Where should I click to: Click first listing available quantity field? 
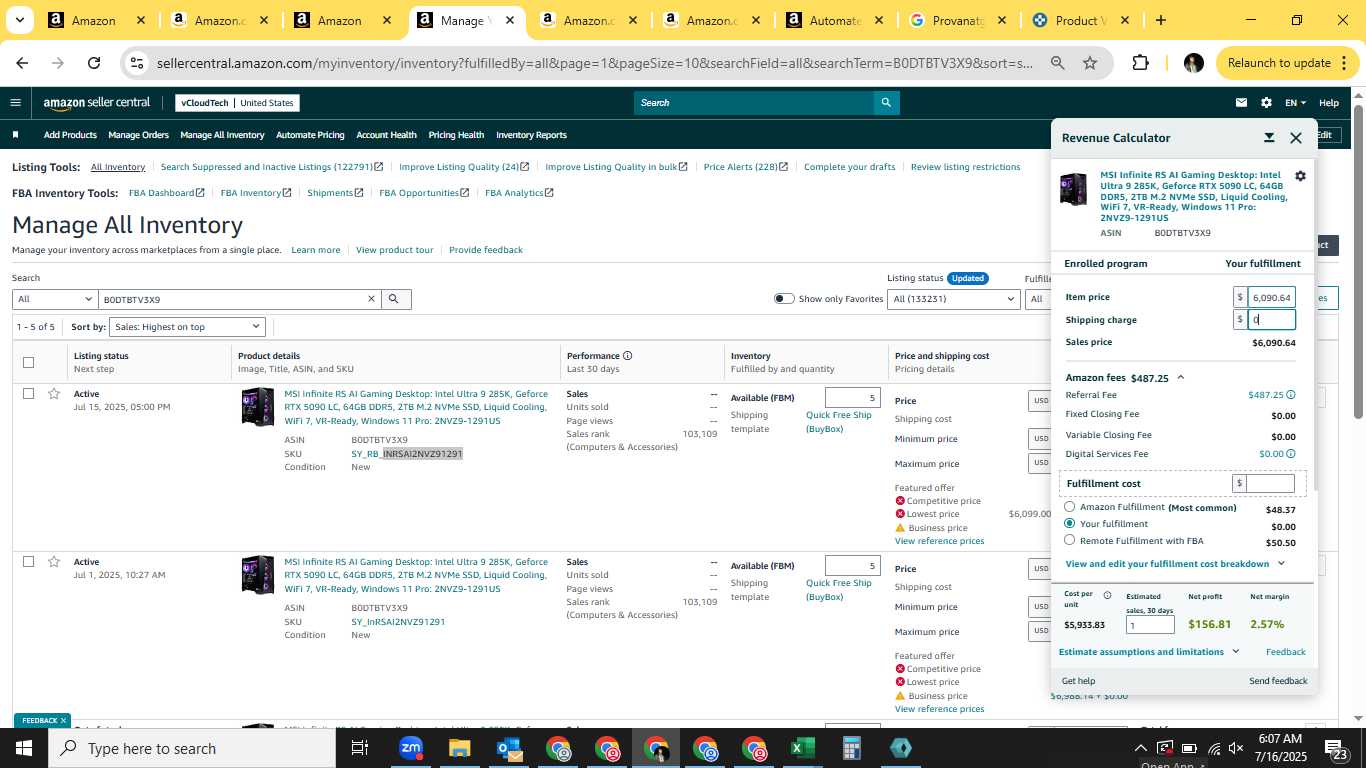pyautogui.click(x=852, y=398)
